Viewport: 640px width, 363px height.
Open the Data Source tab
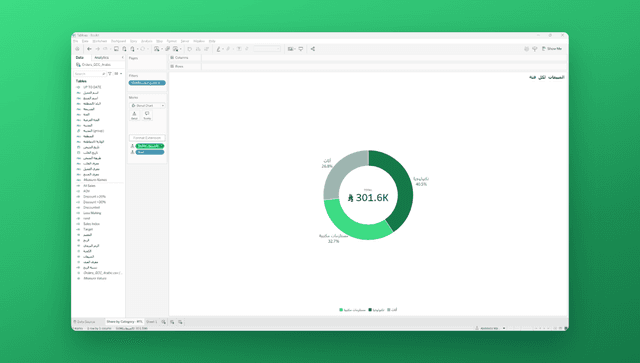click(x=84, y=322)
